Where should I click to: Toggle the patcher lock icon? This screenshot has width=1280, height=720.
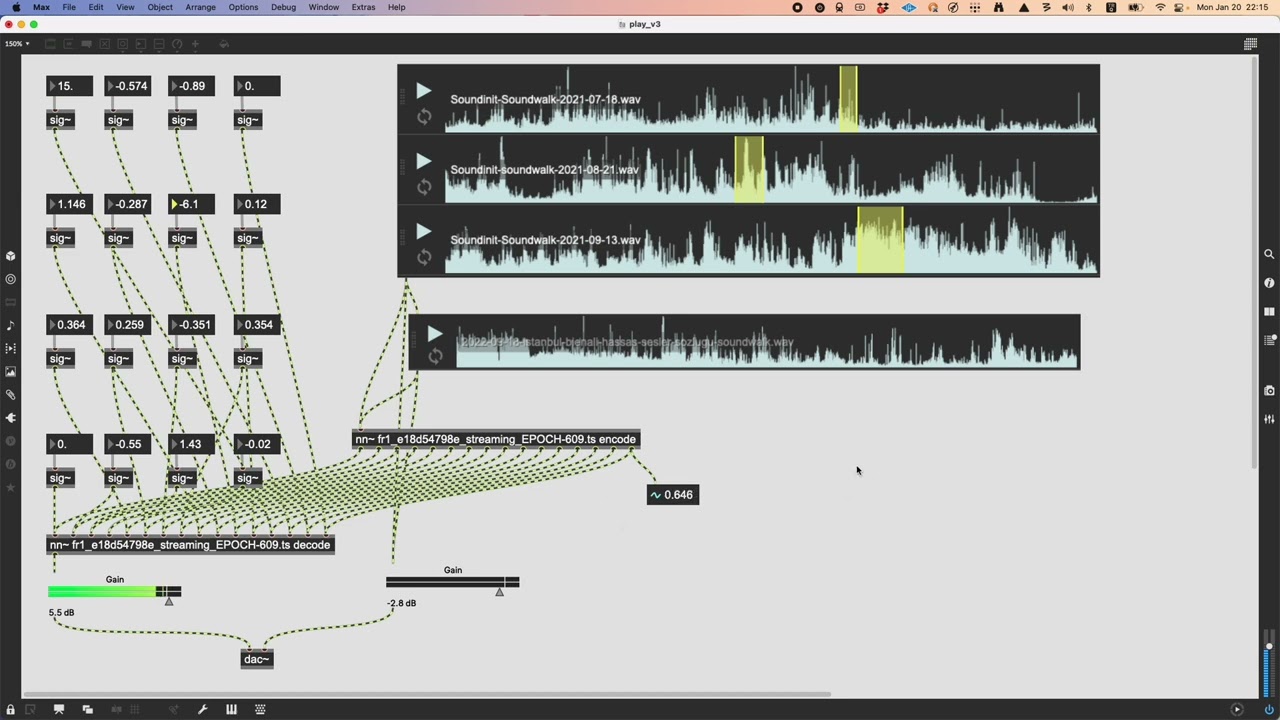(x=10, y=709)
